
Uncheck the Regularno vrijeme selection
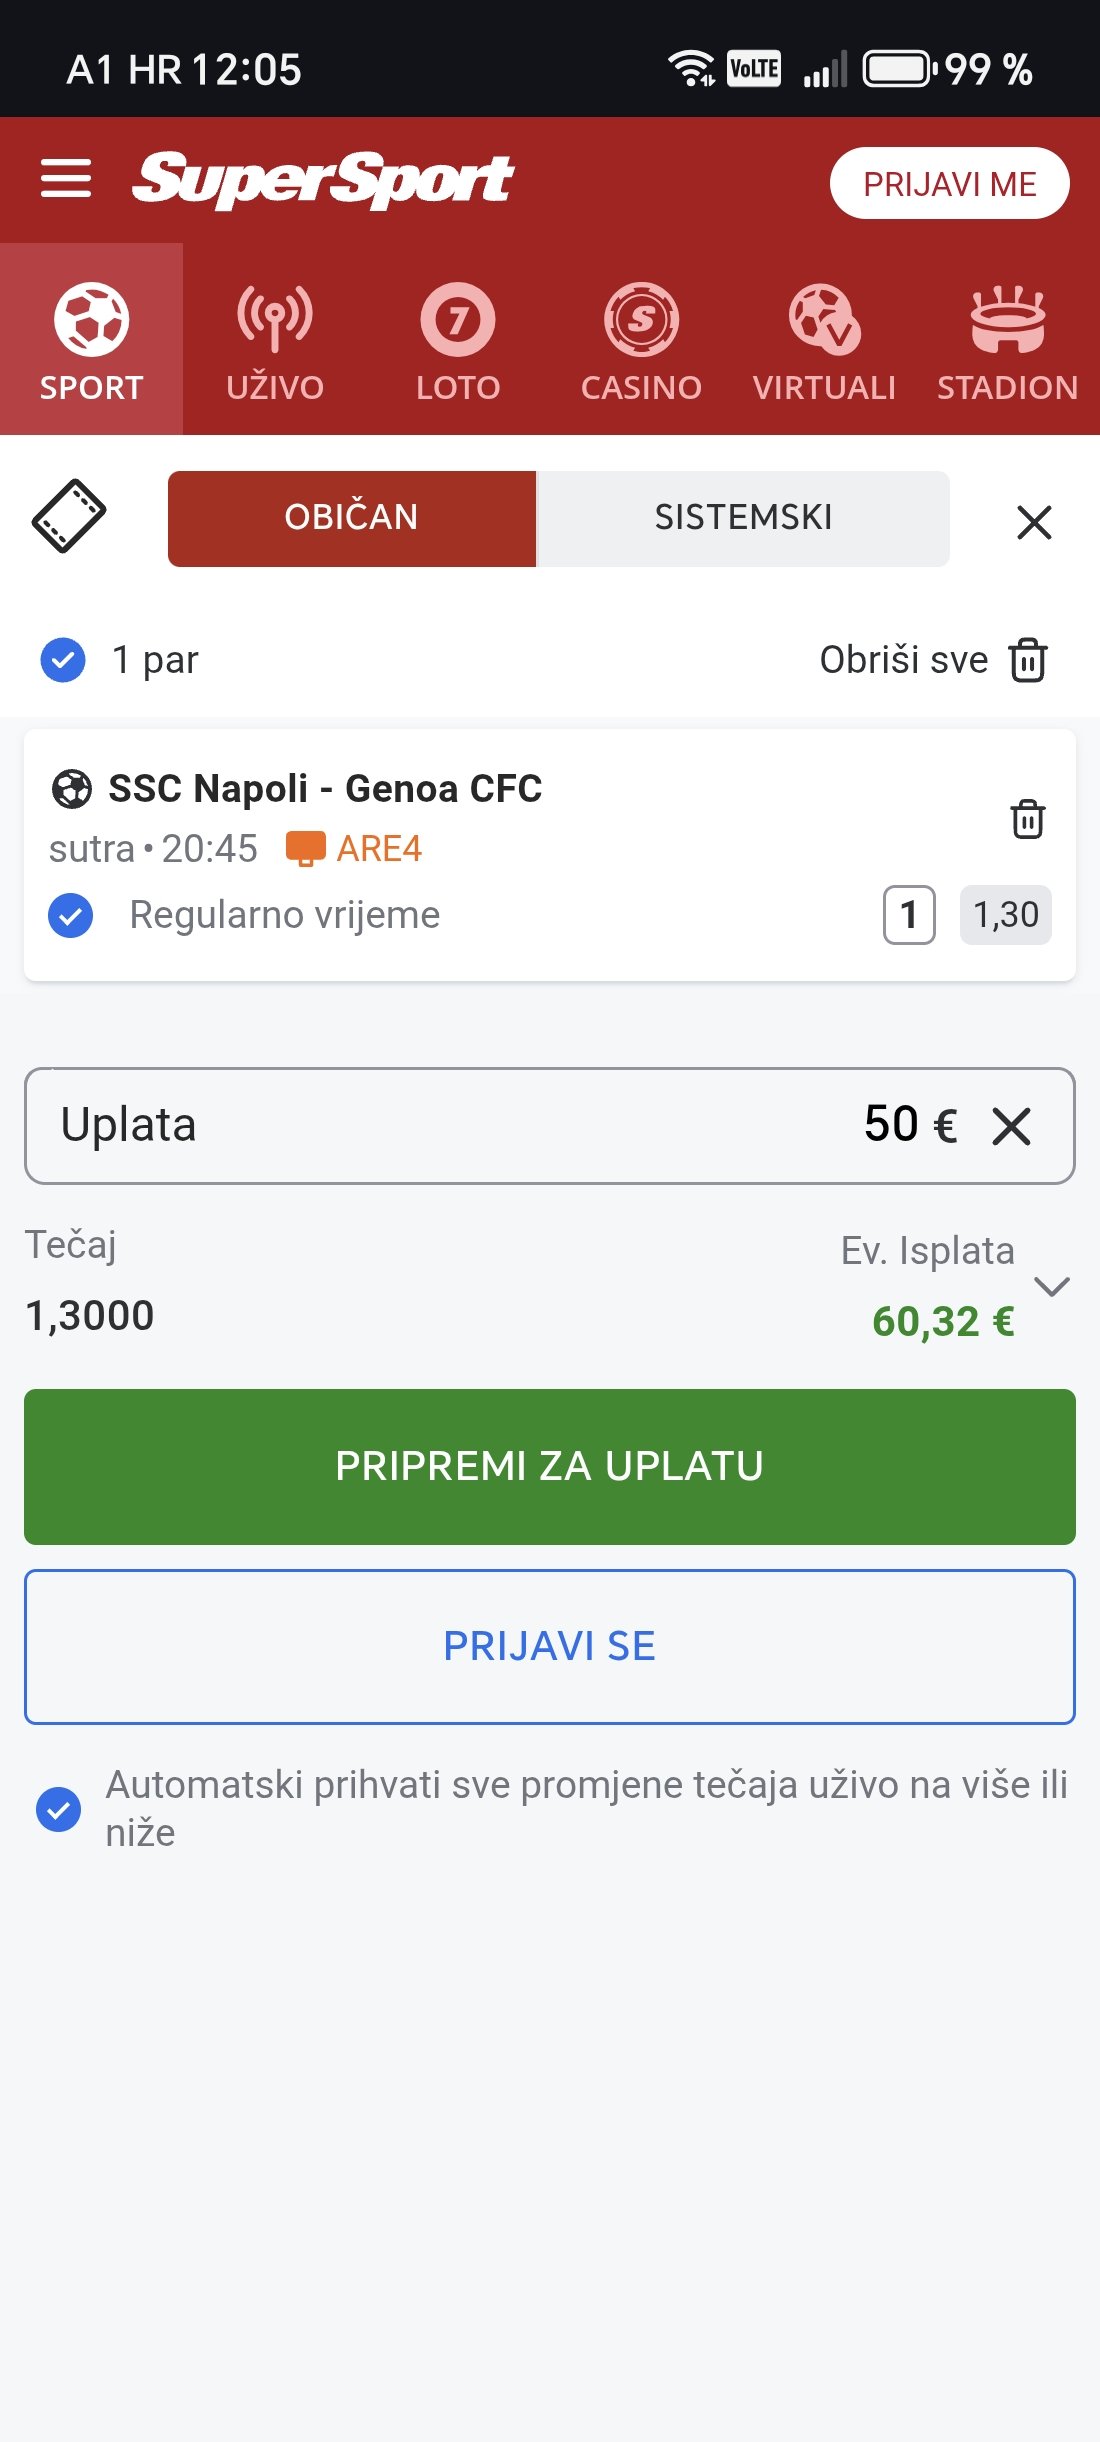[x=71, y=915]
